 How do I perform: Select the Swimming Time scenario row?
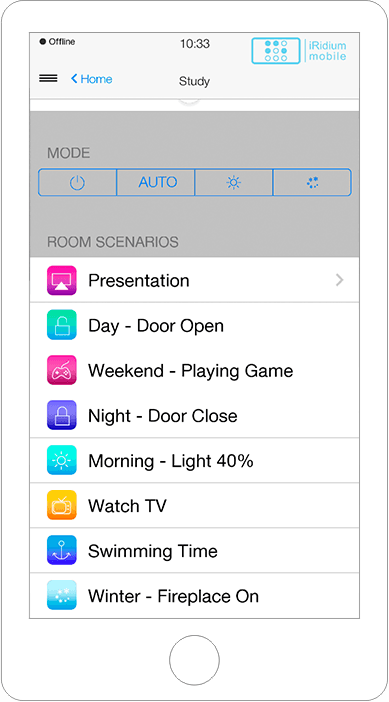pos(194,550)
